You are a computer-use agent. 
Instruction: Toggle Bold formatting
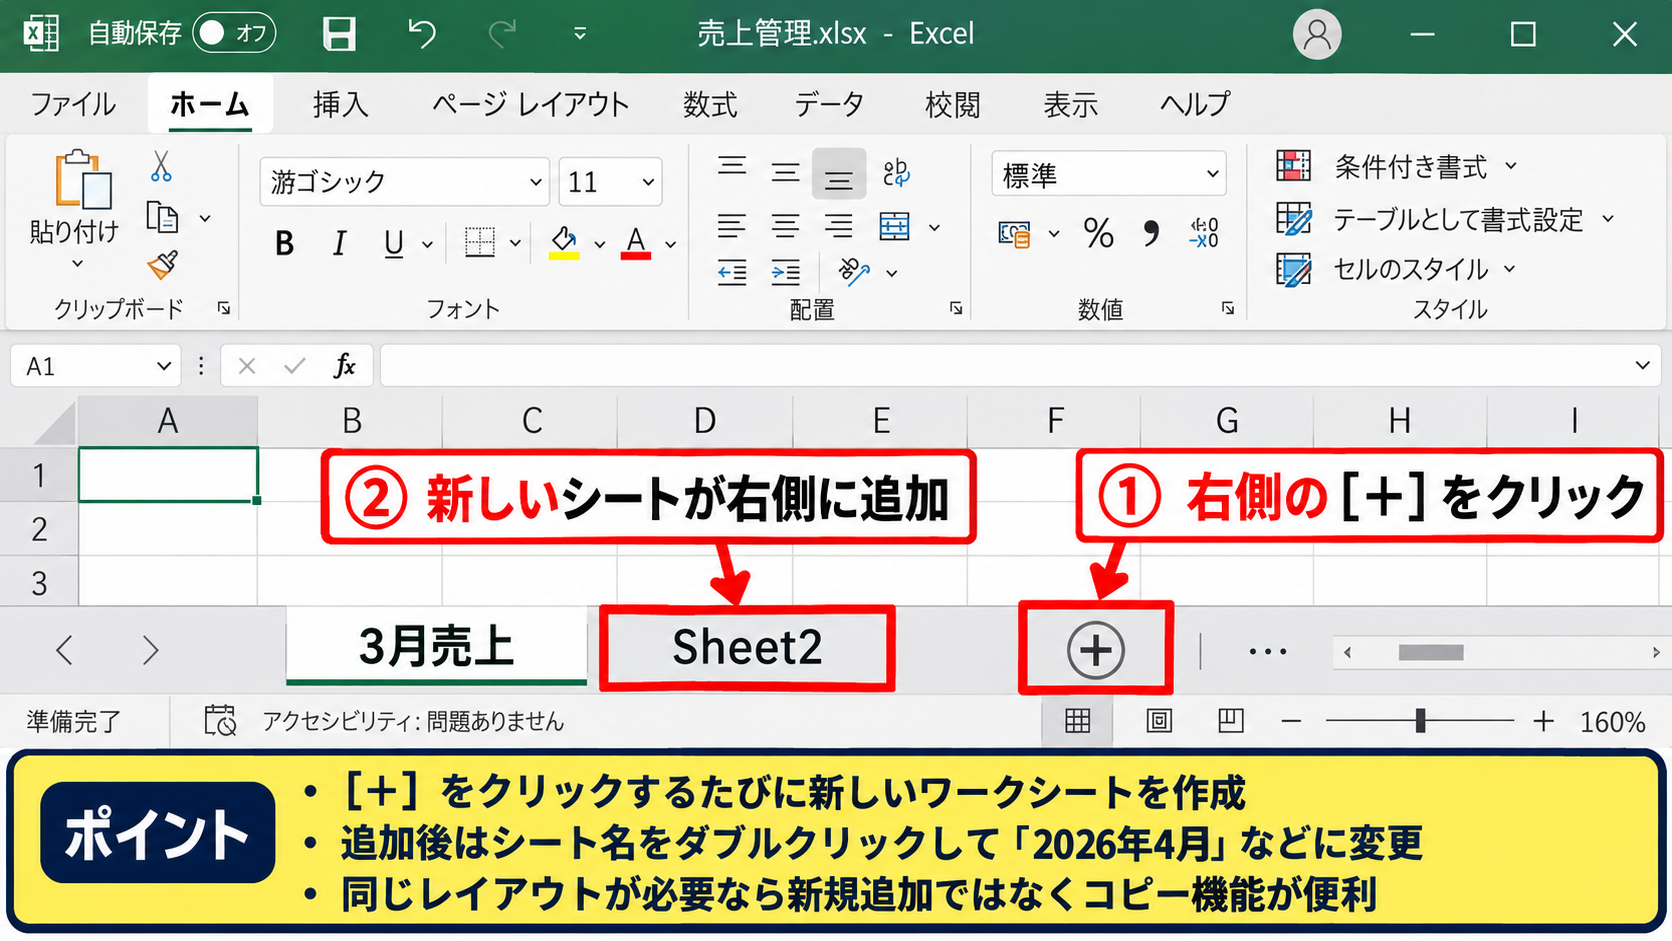(x=284, y=243)
